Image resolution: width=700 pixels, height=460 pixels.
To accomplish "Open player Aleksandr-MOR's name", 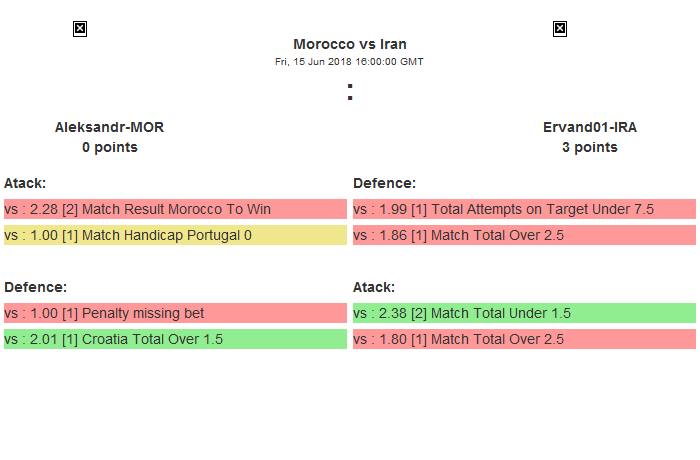I will 110,127.
